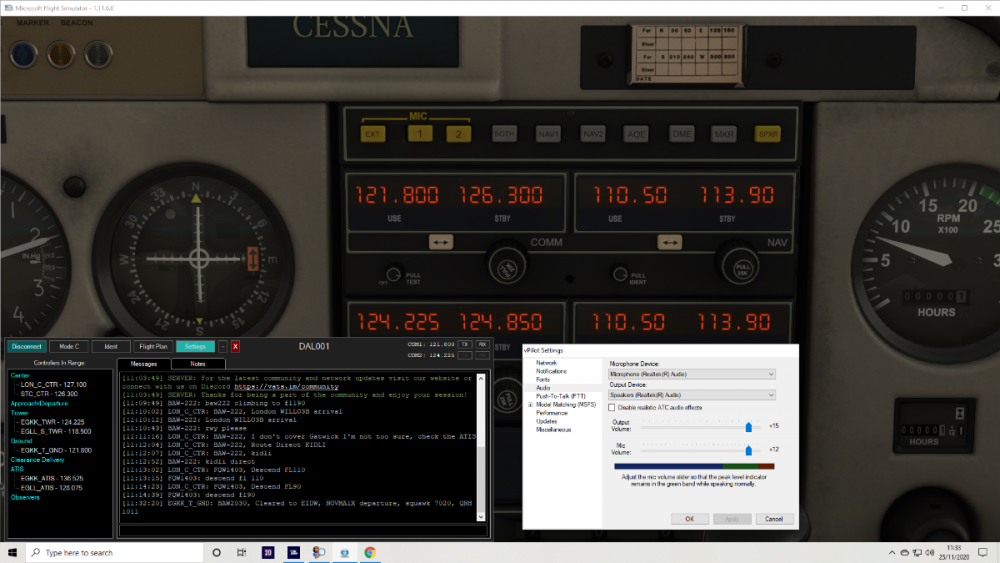This screenshot has height=563, width=1000.
Task: Turn the NAV frequency tuning knob
Action: (742, 267)
